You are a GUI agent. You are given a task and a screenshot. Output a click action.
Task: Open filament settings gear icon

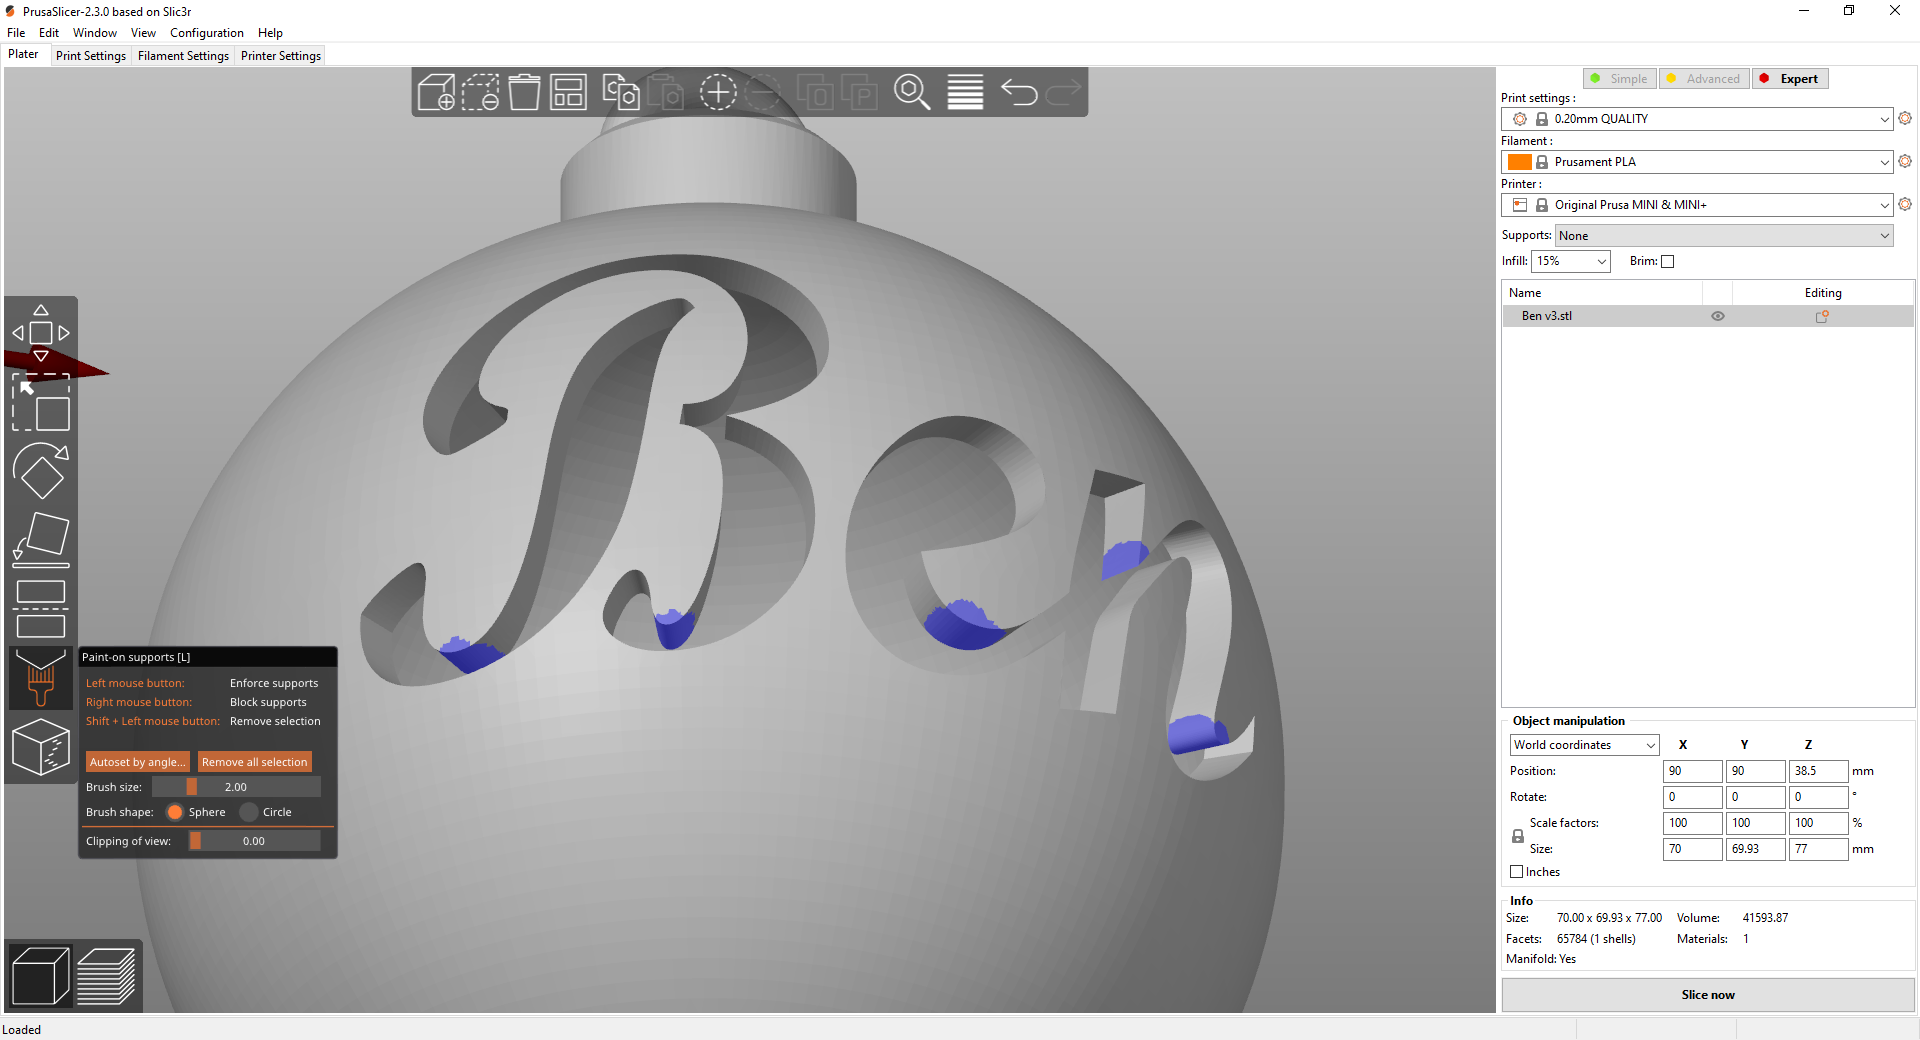1905,161
